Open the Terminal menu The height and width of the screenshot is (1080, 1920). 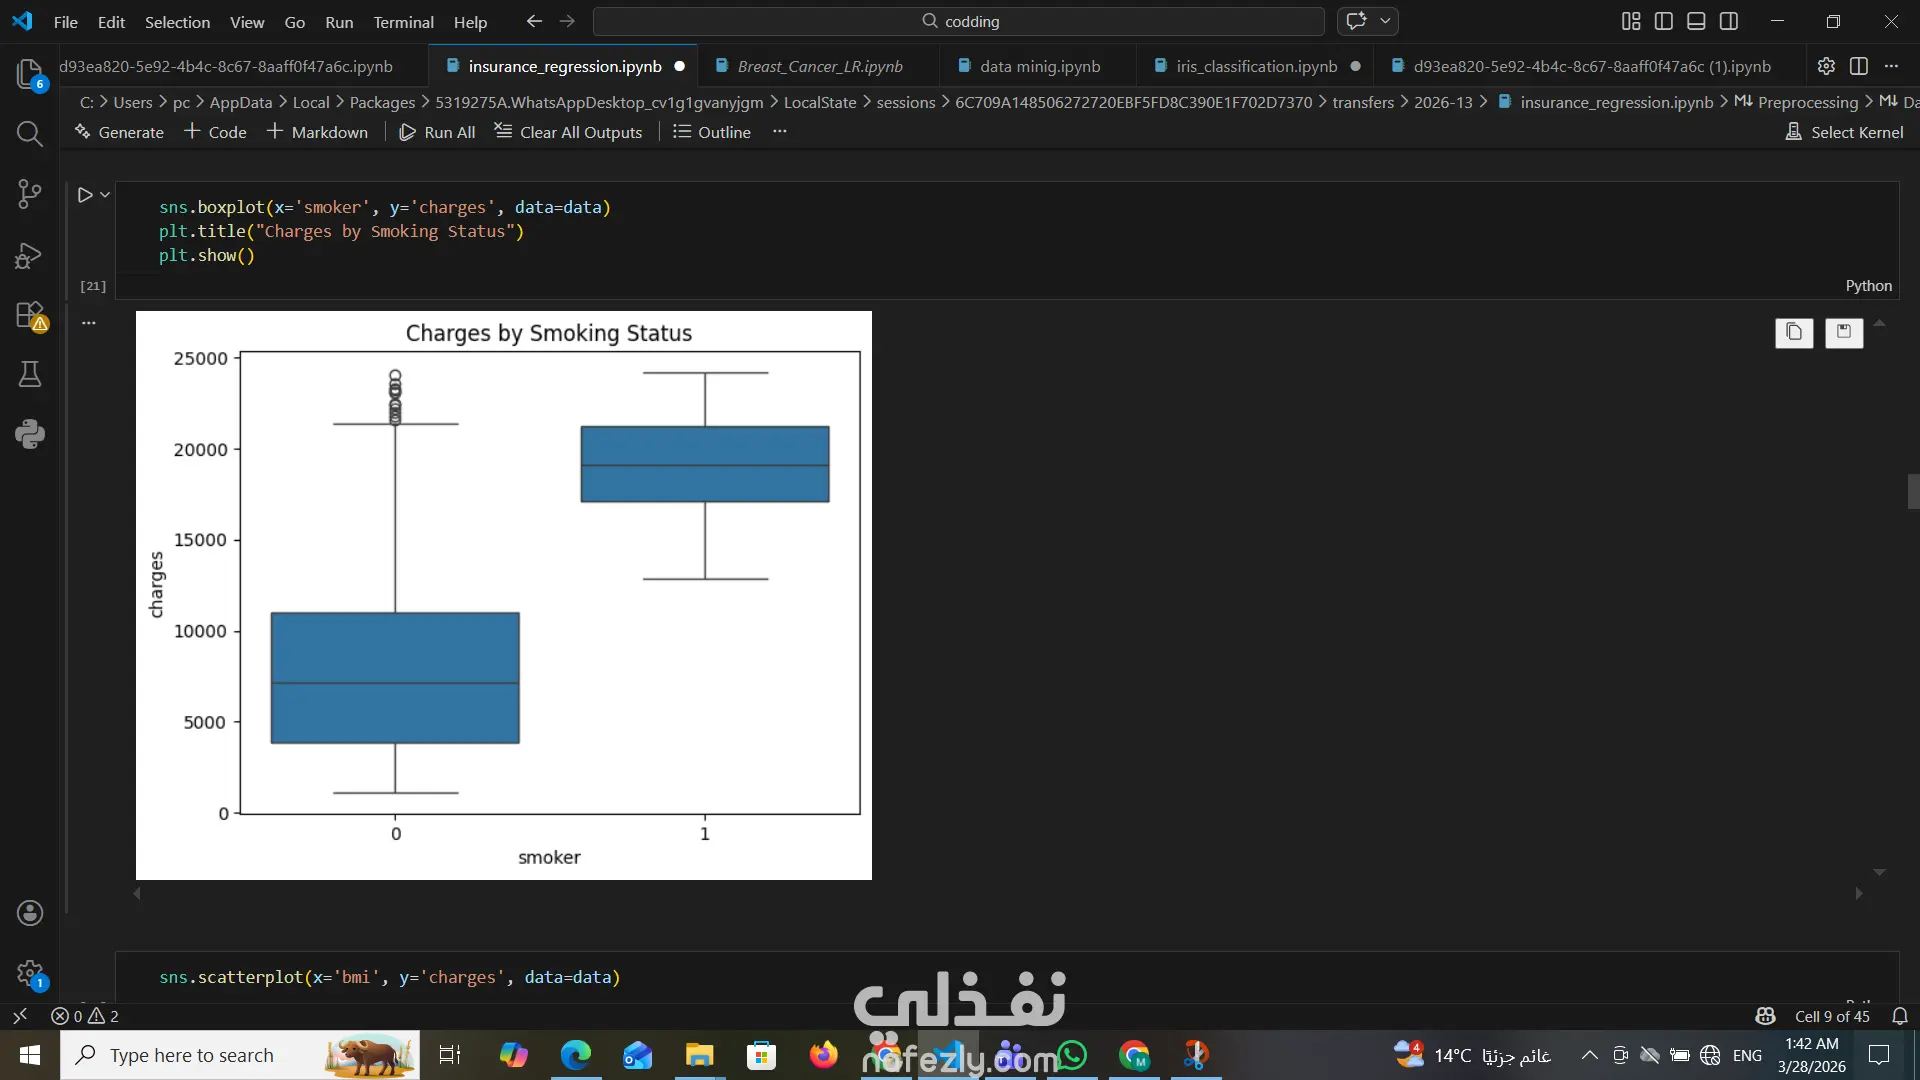(x=403, y=22)
